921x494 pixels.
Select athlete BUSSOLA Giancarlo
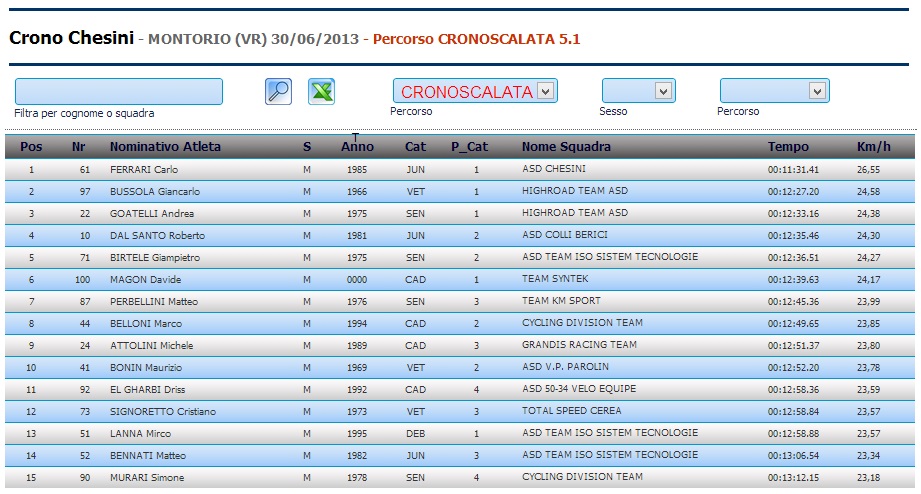154,191
